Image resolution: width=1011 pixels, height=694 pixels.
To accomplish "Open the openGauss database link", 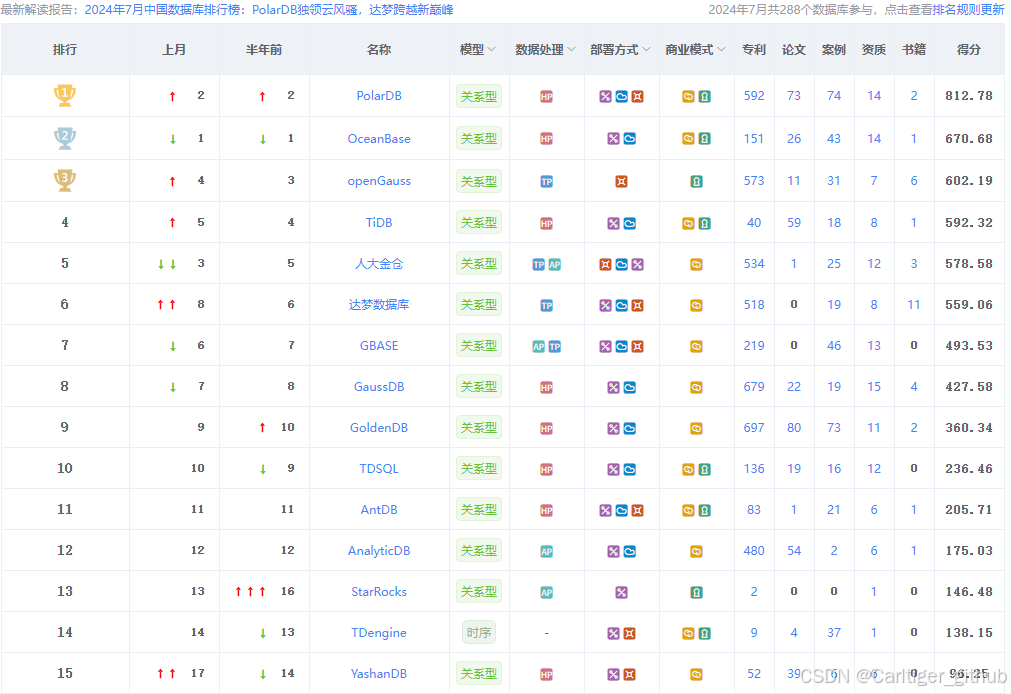I will 379,181.
